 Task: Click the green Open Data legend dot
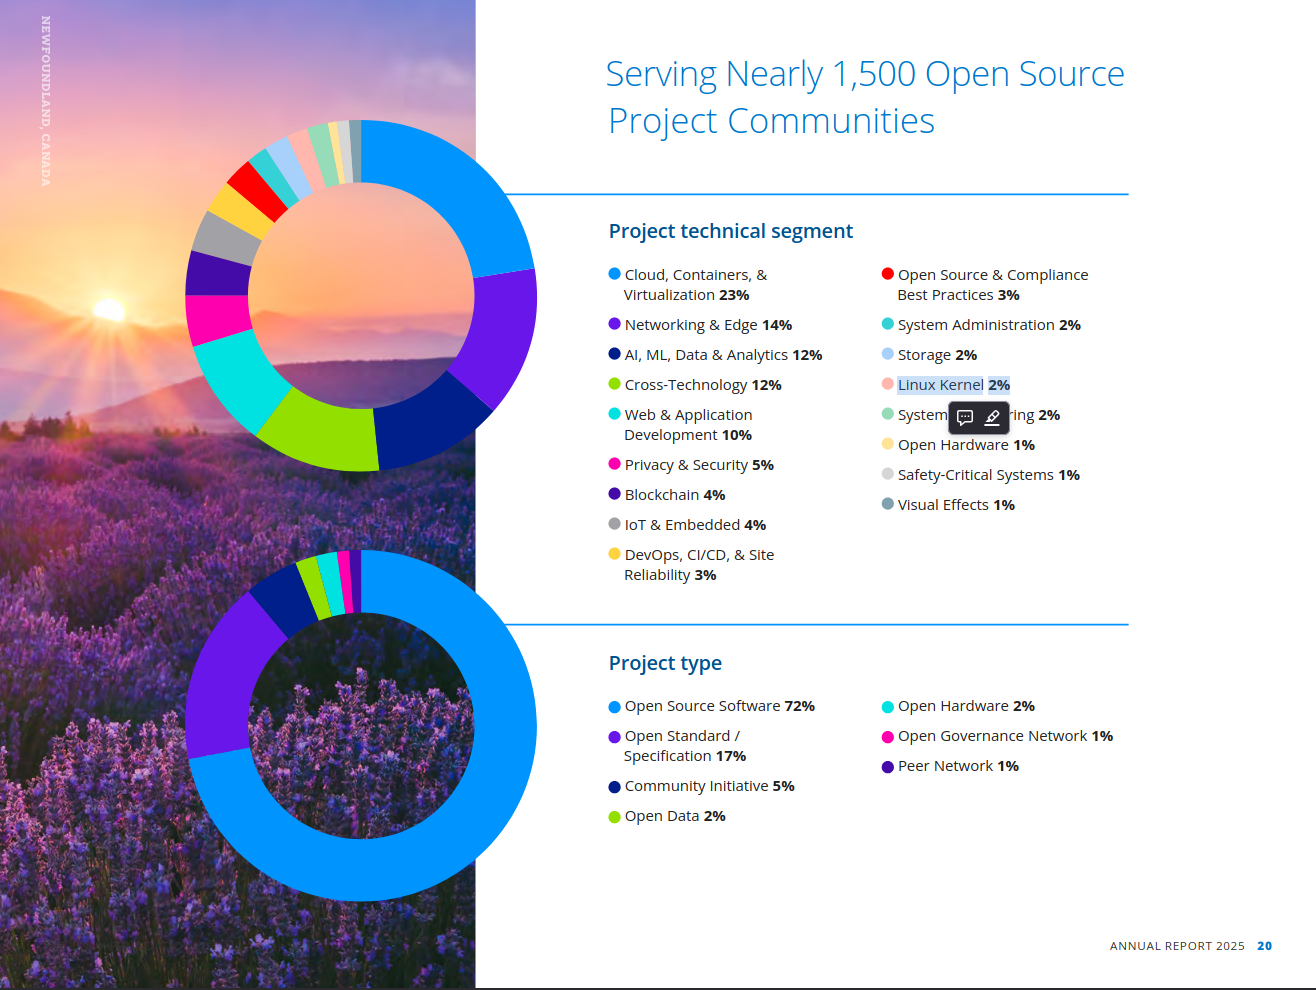tap(614, 816)
